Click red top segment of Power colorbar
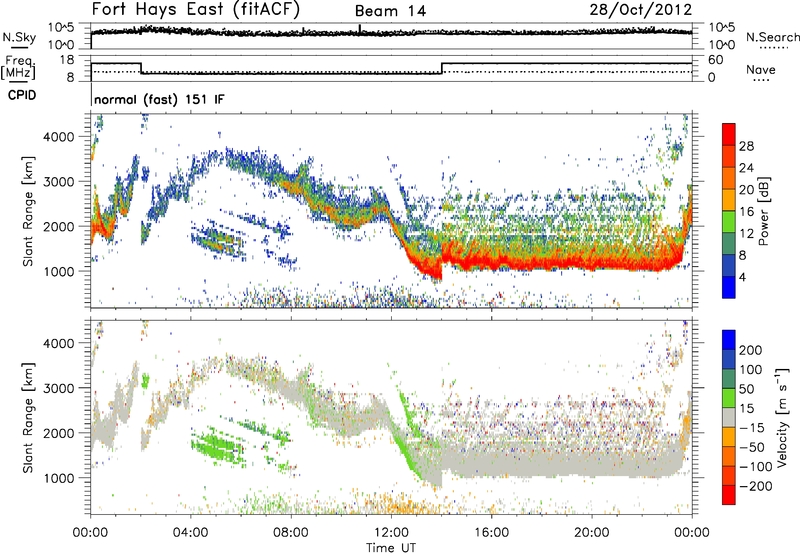Screen dimensions: 800x554 point(729,134)
